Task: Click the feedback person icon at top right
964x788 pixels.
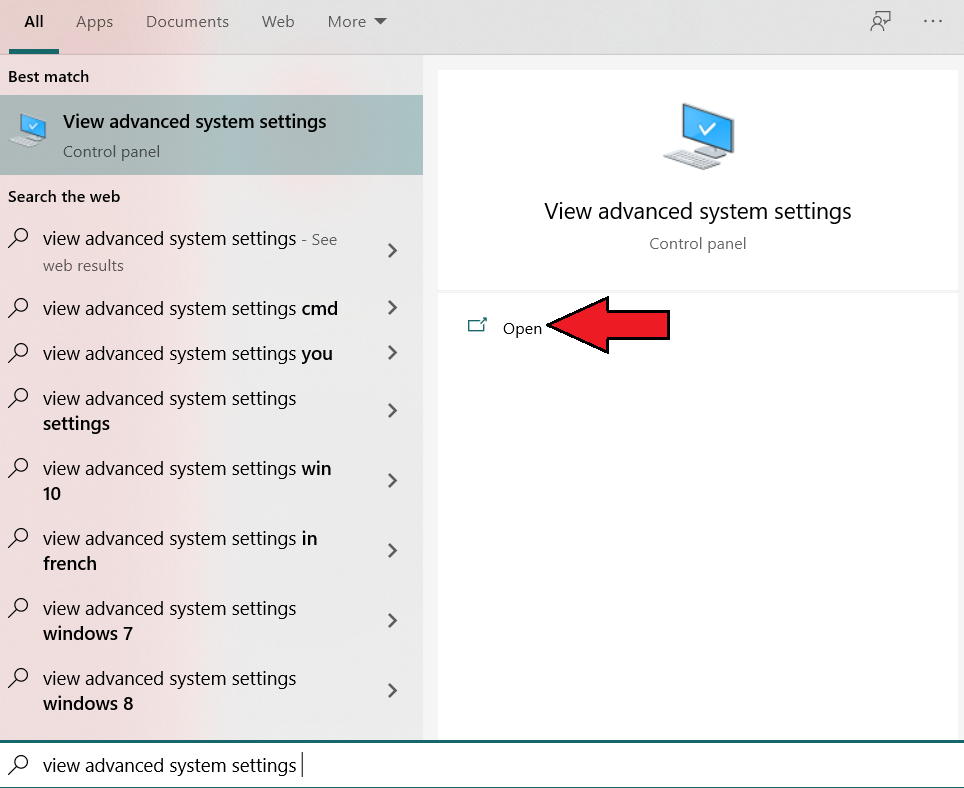Action: 880,22
